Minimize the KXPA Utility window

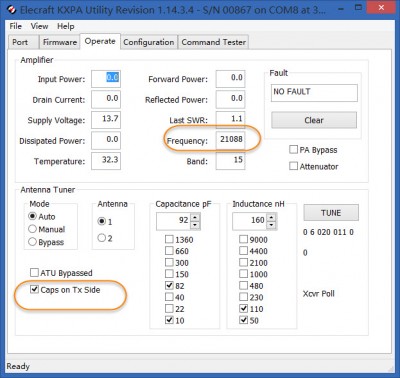coord(341,9)
